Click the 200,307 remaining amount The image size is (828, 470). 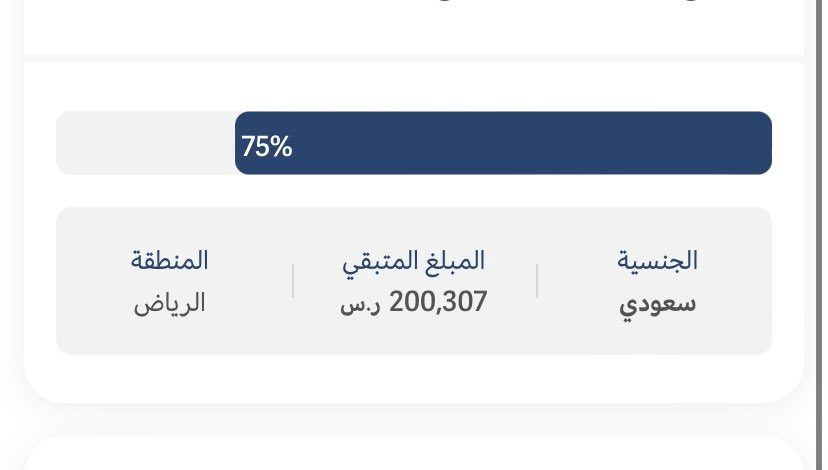pyautogui.click(x=438, y=302)
